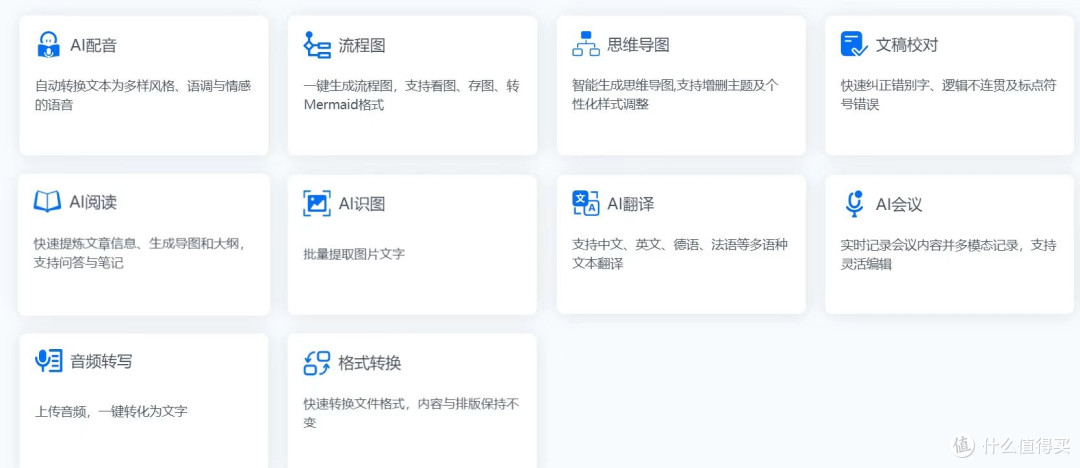Open the AI配音 tool title
The width and height of the screenshot is (1080, 468).
94,45
